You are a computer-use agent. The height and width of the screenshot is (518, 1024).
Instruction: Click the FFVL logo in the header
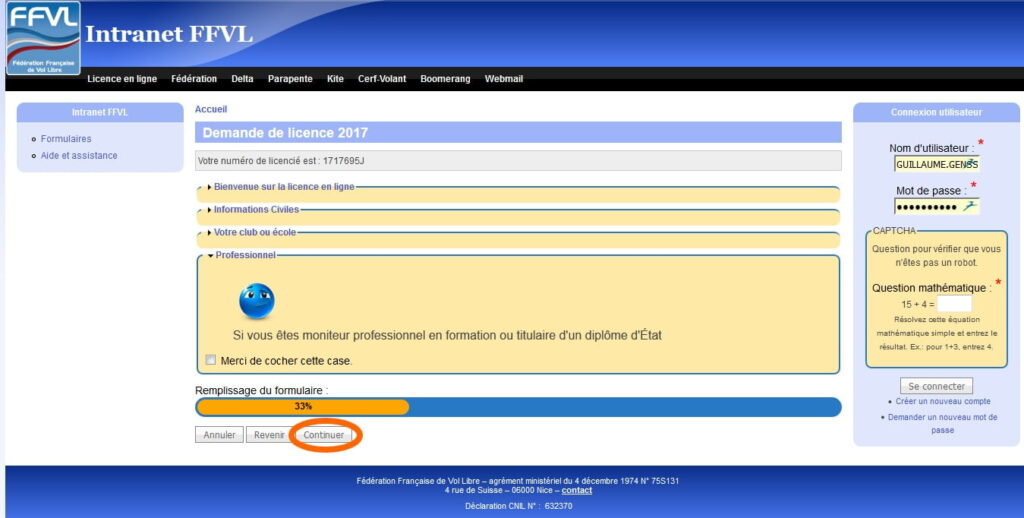coord(43,38)
